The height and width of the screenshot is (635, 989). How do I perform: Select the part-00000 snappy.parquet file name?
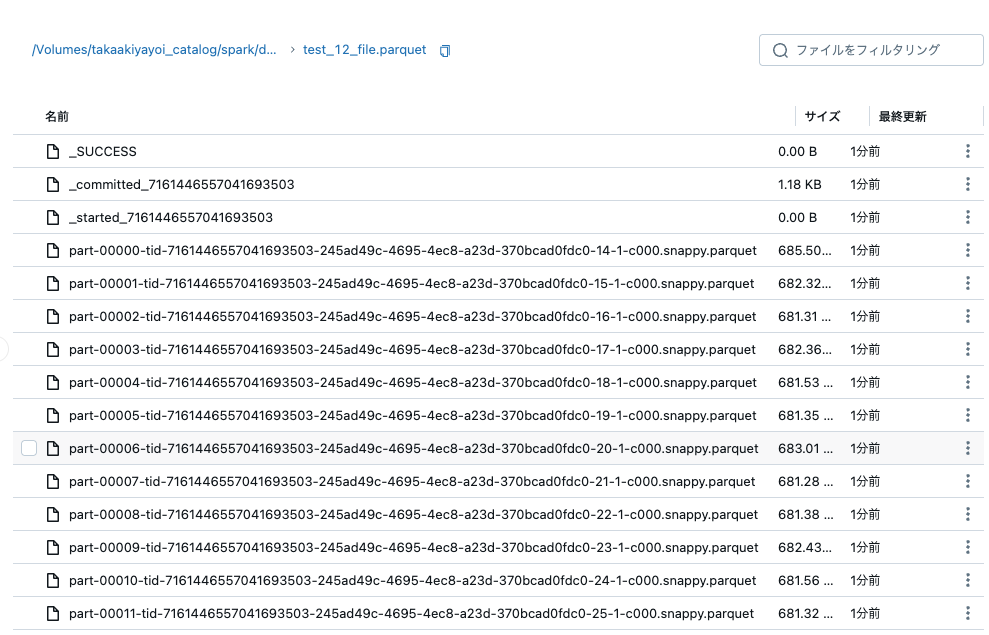pyautogui.click(x=413, y=250)
